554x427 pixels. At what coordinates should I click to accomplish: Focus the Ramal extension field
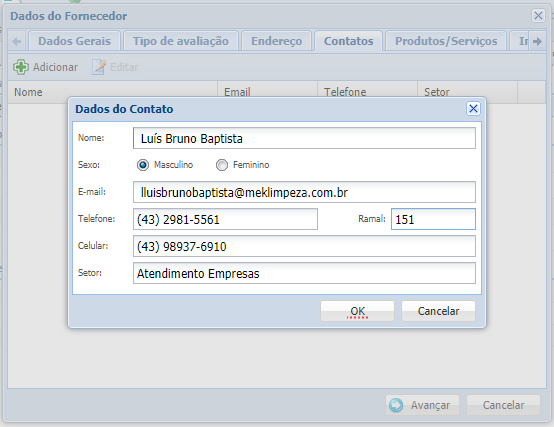[x=433, y=219]
